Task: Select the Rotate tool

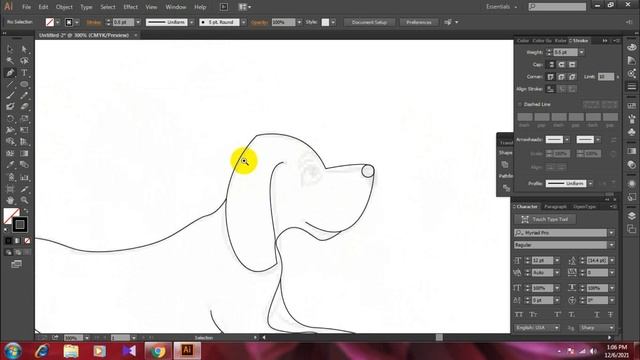Action: click(x=10, y=119)
